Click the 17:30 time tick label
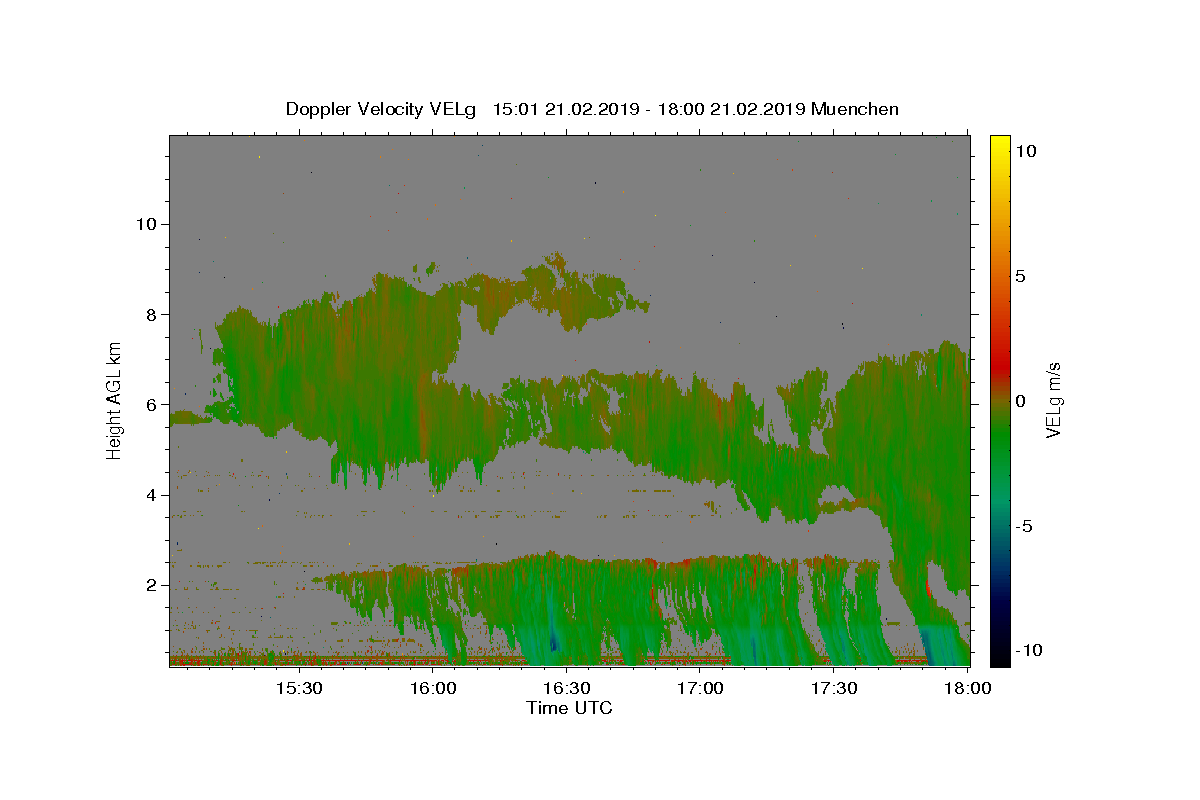1200x800 pixels. pos(834,689)
